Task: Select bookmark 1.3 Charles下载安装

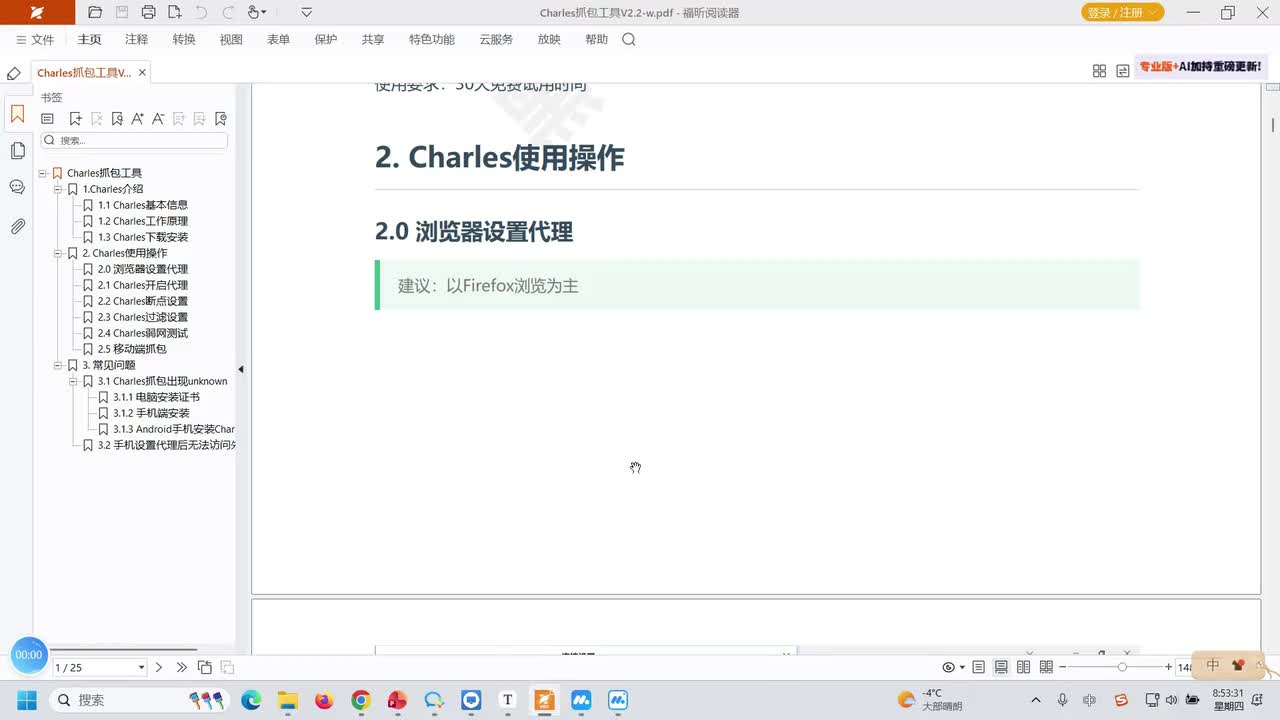Action: pyautogui.click(x=142, y=237)
